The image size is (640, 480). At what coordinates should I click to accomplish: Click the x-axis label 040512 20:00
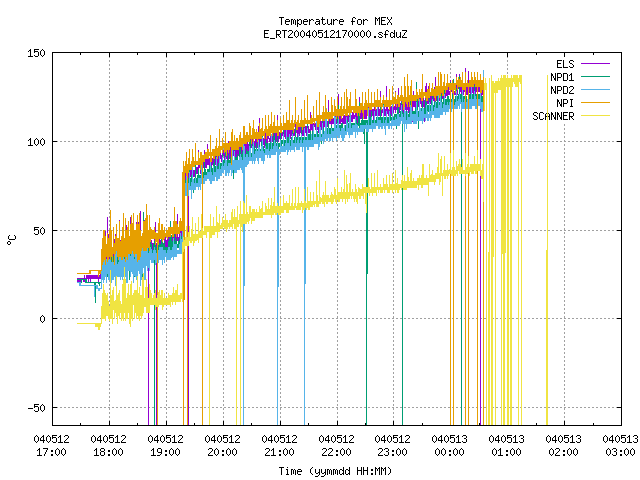[222, 445]
